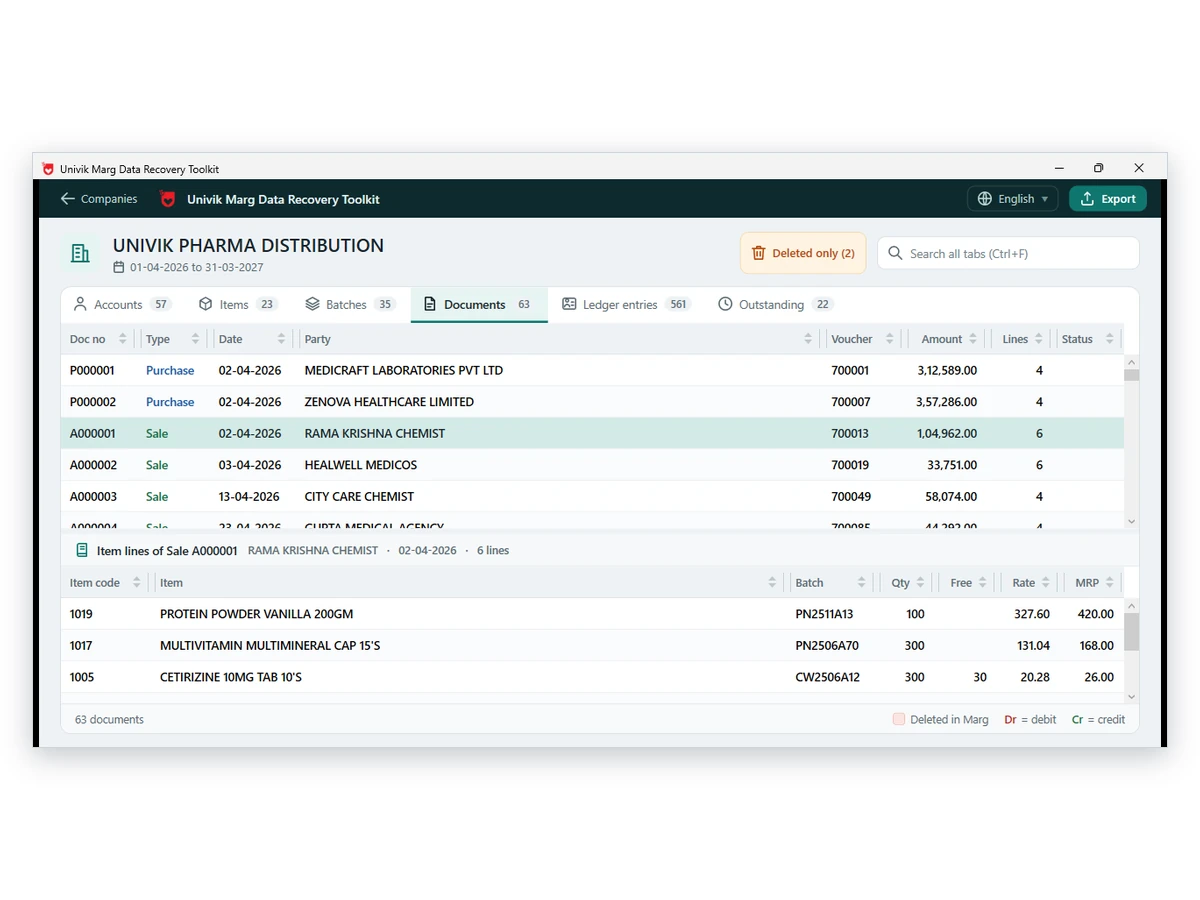1200x900 pixels.
Task: Click the Search all tabs field
Action: coord(1008,253)
